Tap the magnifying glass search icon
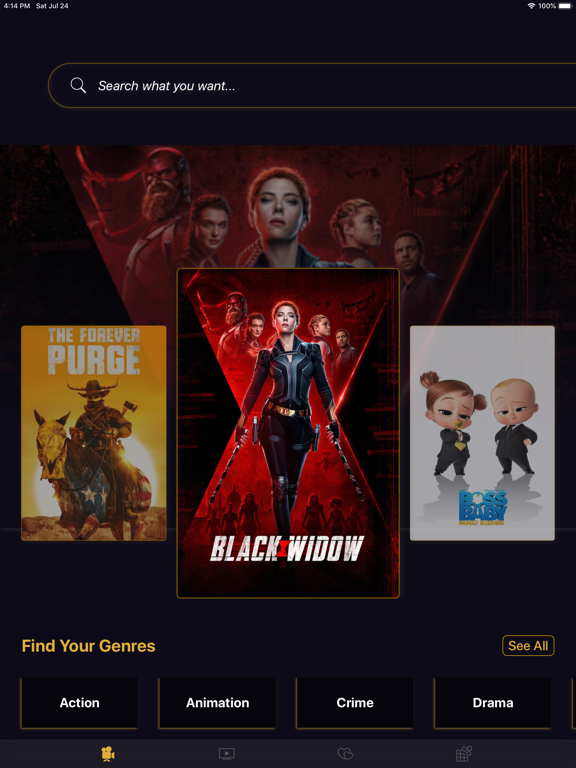Image resolution: width=576 pixels, height=768 pixels. 78,85
